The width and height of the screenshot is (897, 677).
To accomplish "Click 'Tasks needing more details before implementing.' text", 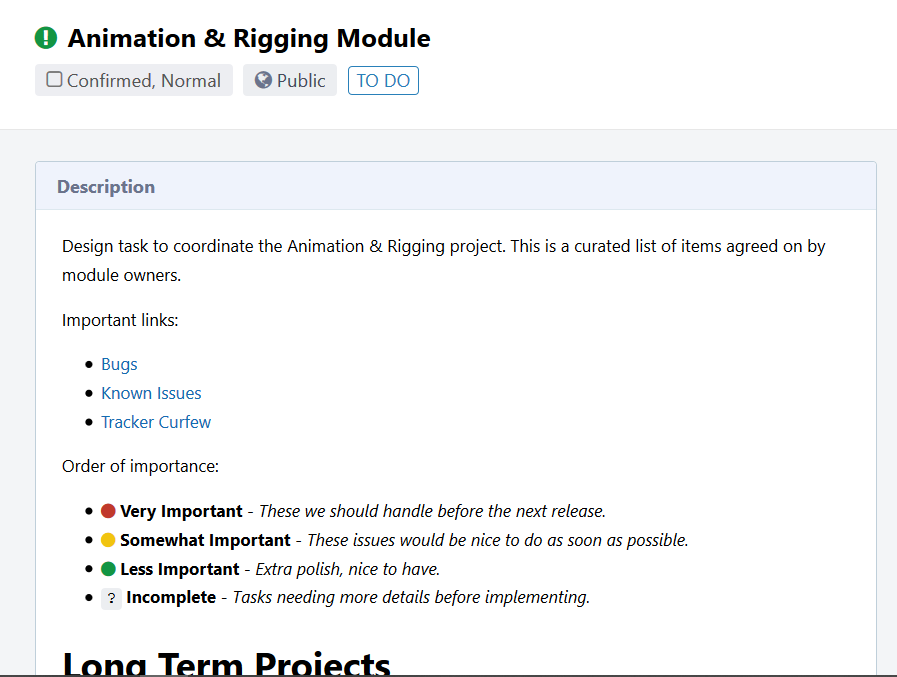I will (411, 597).
